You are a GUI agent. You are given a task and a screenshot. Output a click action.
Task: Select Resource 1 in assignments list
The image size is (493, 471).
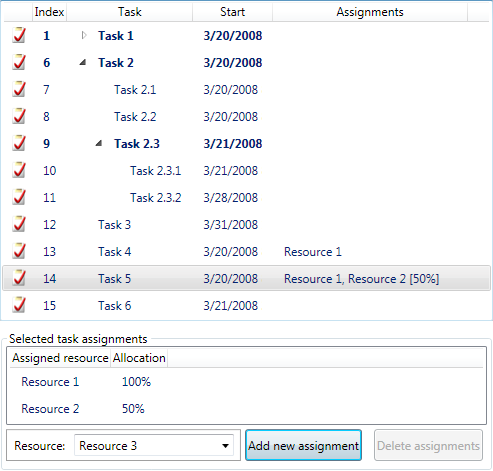50,382
